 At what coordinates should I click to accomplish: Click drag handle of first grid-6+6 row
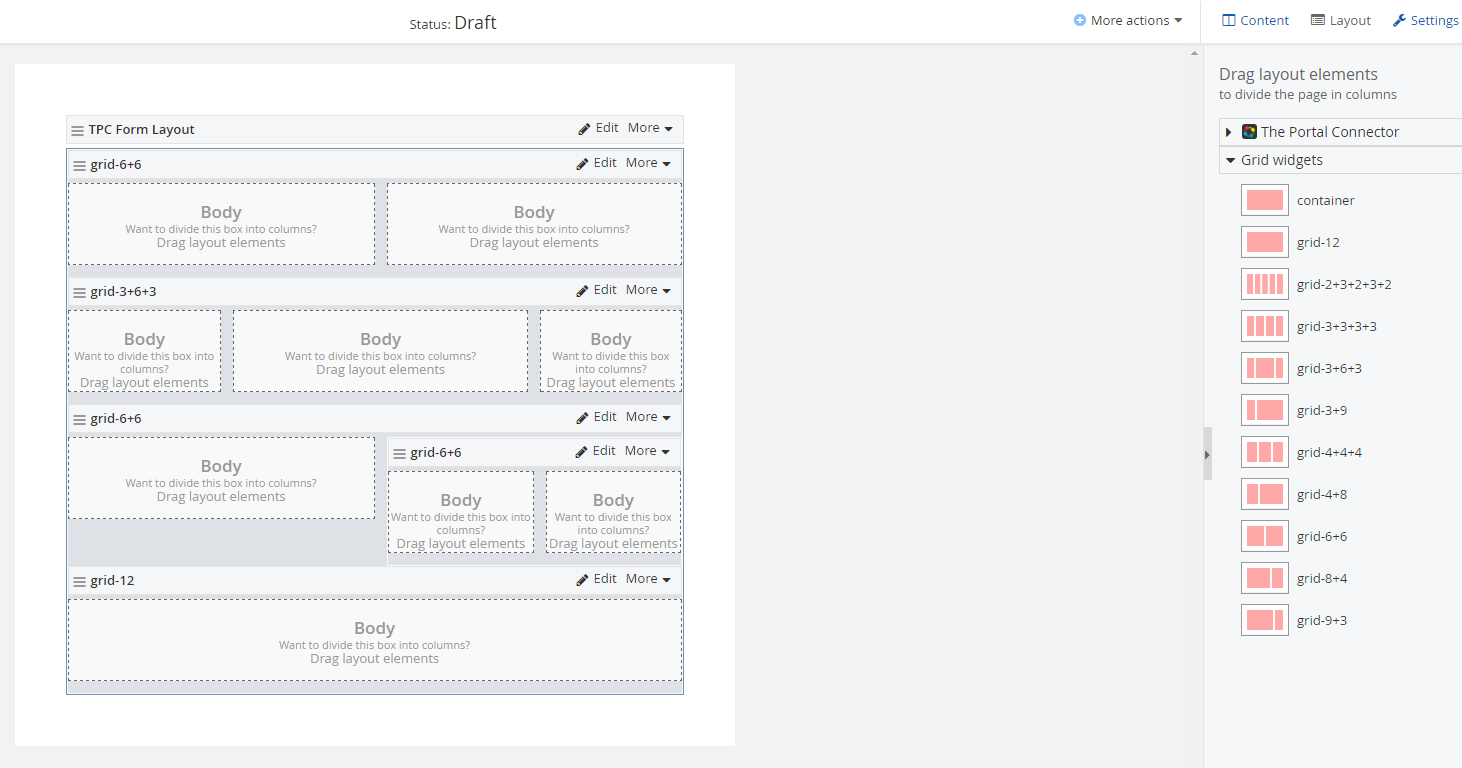pyautogui.click(x=80, y=165)
